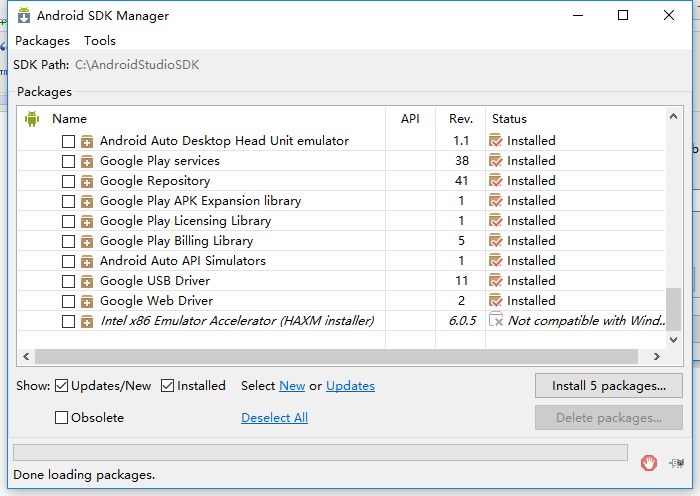The image size is (700, 496).
Task: Click the green Android robot icon in the header
Action: pos(32,119)
